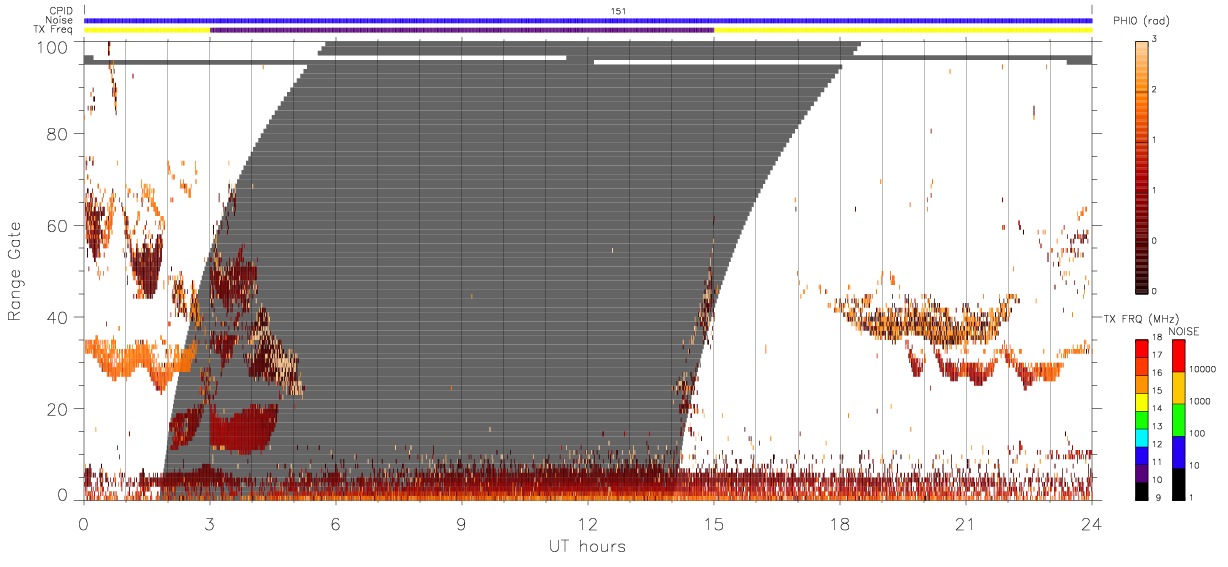
Task: Click the 1000 label in NOISE legend
Action: click(1198, 402)
